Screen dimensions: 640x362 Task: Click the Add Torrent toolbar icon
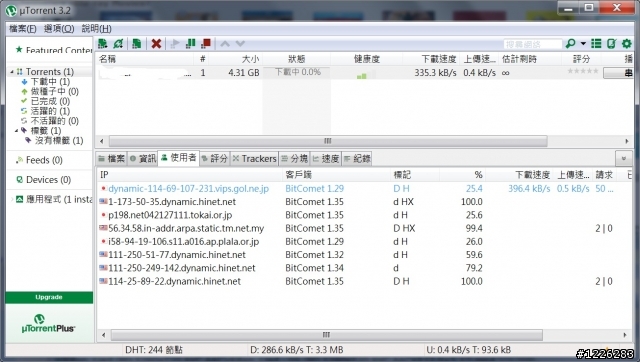click(102, 43)
